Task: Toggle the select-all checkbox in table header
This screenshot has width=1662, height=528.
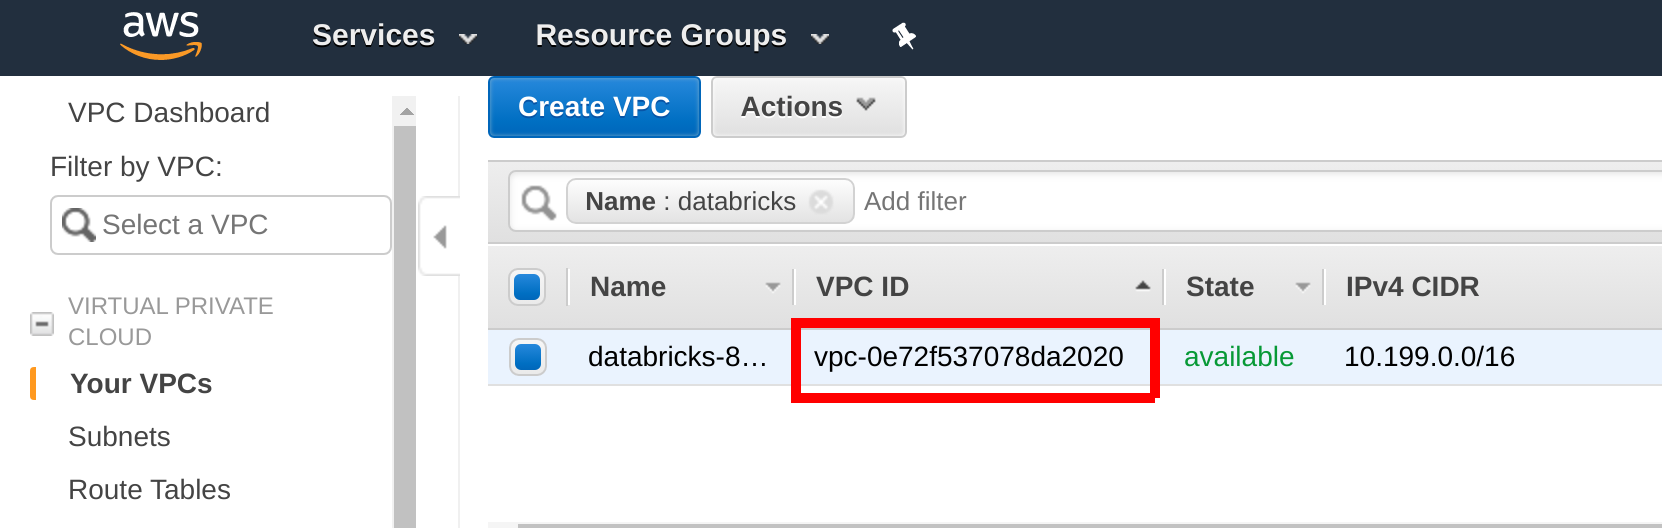Action: (527, 287)
